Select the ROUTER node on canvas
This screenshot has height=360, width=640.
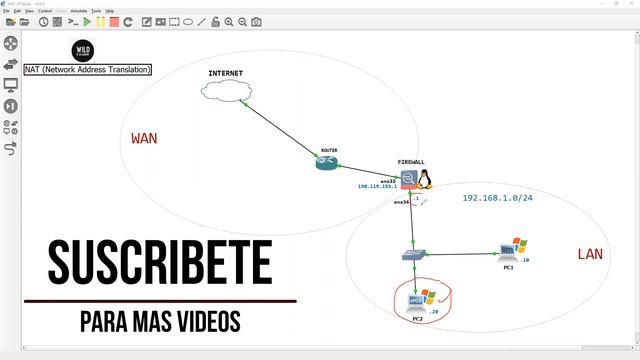327,162
